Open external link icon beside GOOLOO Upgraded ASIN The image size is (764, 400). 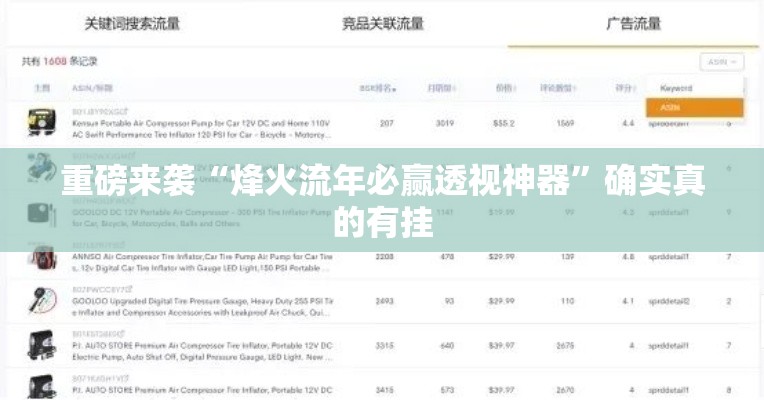(x=129, y=289)
